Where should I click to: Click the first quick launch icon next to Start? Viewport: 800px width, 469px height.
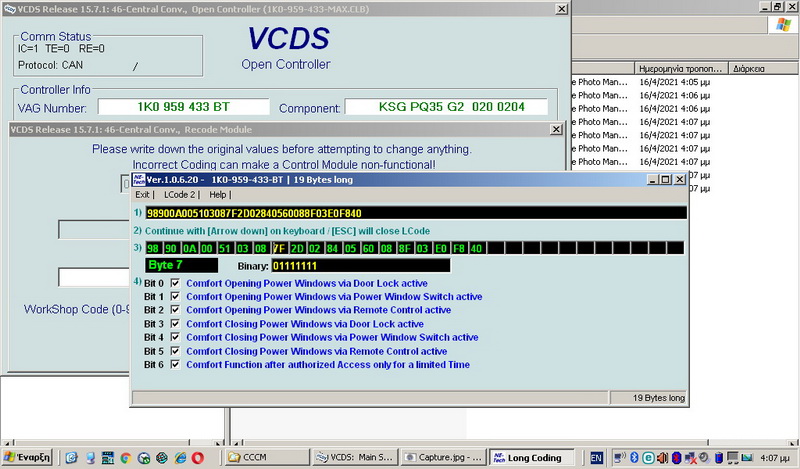click(x=71, y=458)
